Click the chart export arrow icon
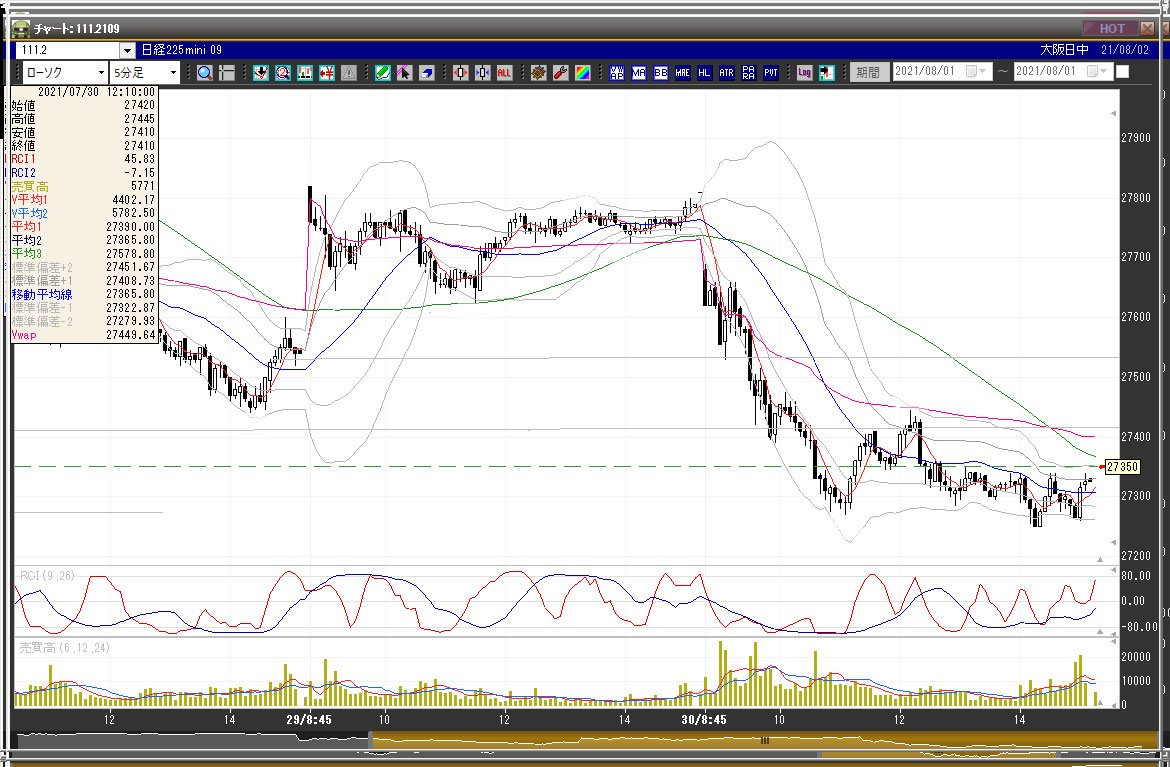The image size is (1170, 767). (826, 72)
